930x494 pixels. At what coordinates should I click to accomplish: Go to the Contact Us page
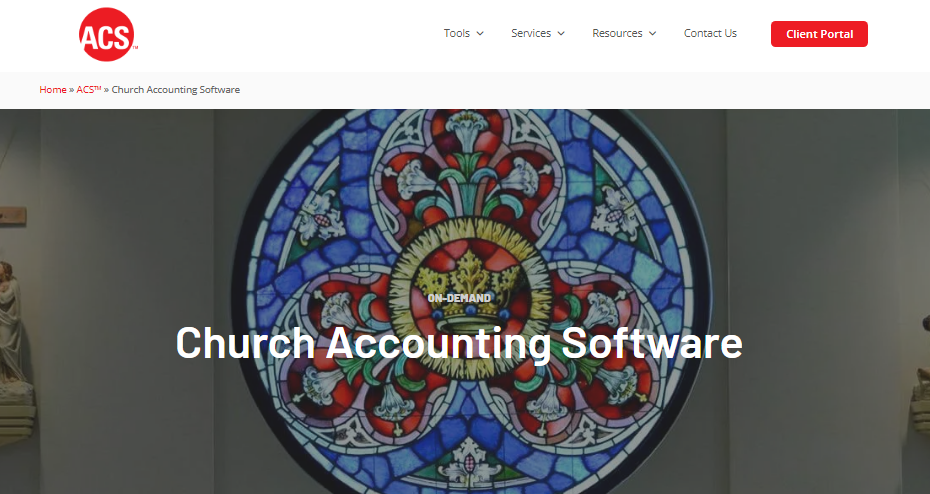[710, 33]
